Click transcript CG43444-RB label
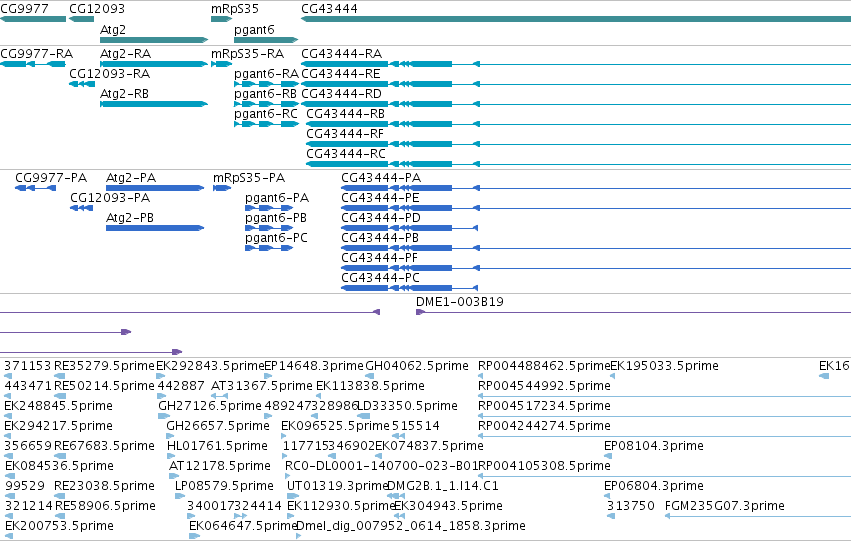 pos(346,114)
